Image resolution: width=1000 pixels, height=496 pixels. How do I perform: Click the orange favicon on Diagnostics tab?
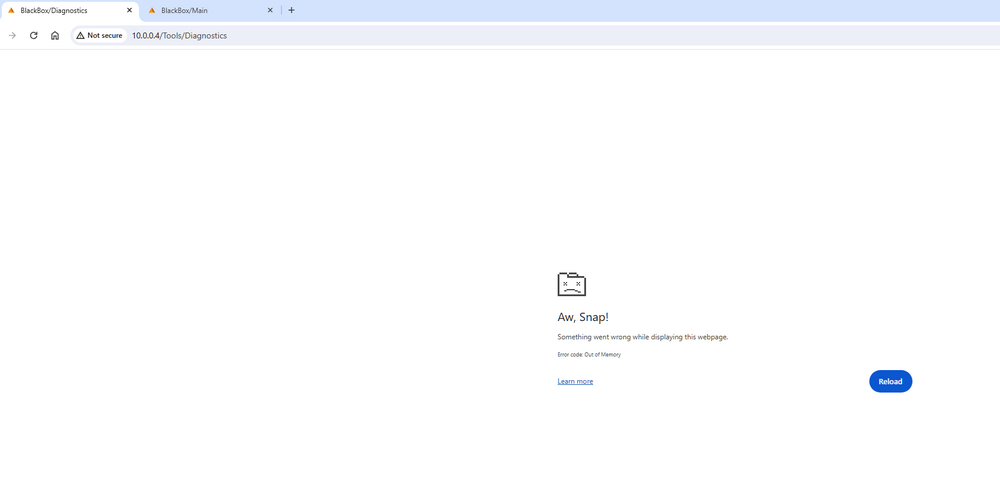click(x=11, y=10)
